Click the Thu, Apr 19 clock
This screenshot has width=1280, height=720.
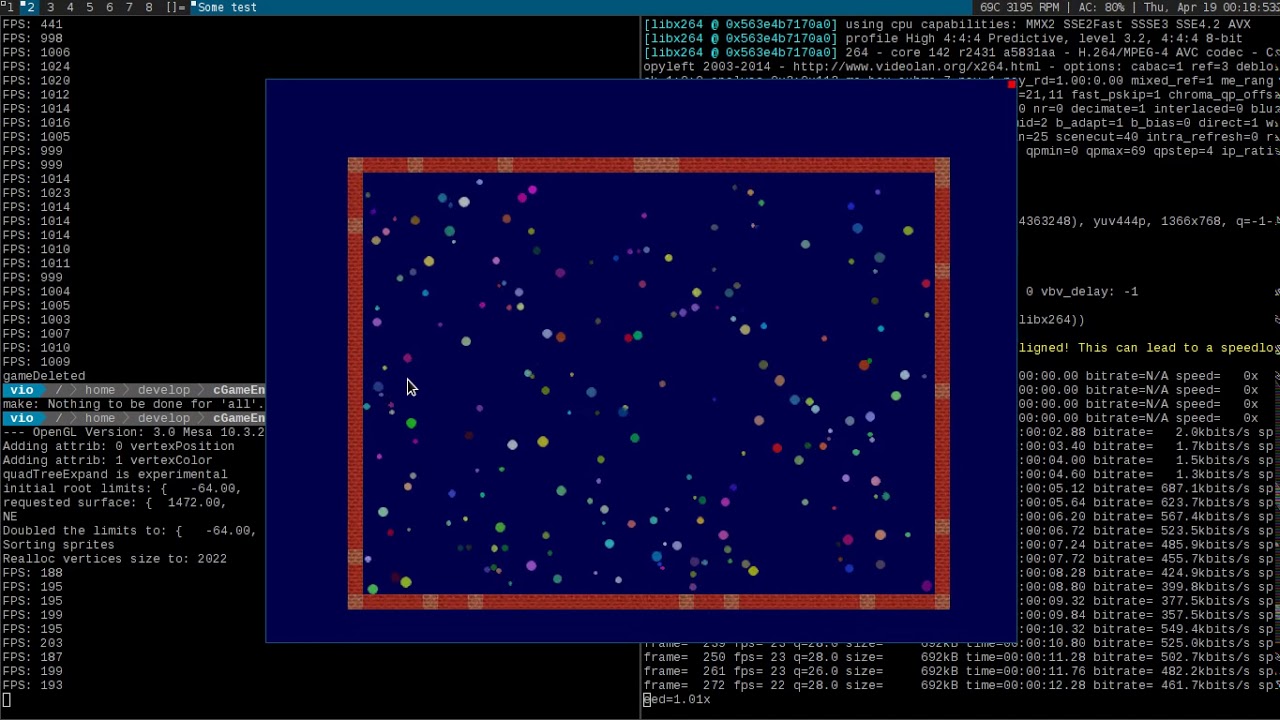click(1211, 7)
